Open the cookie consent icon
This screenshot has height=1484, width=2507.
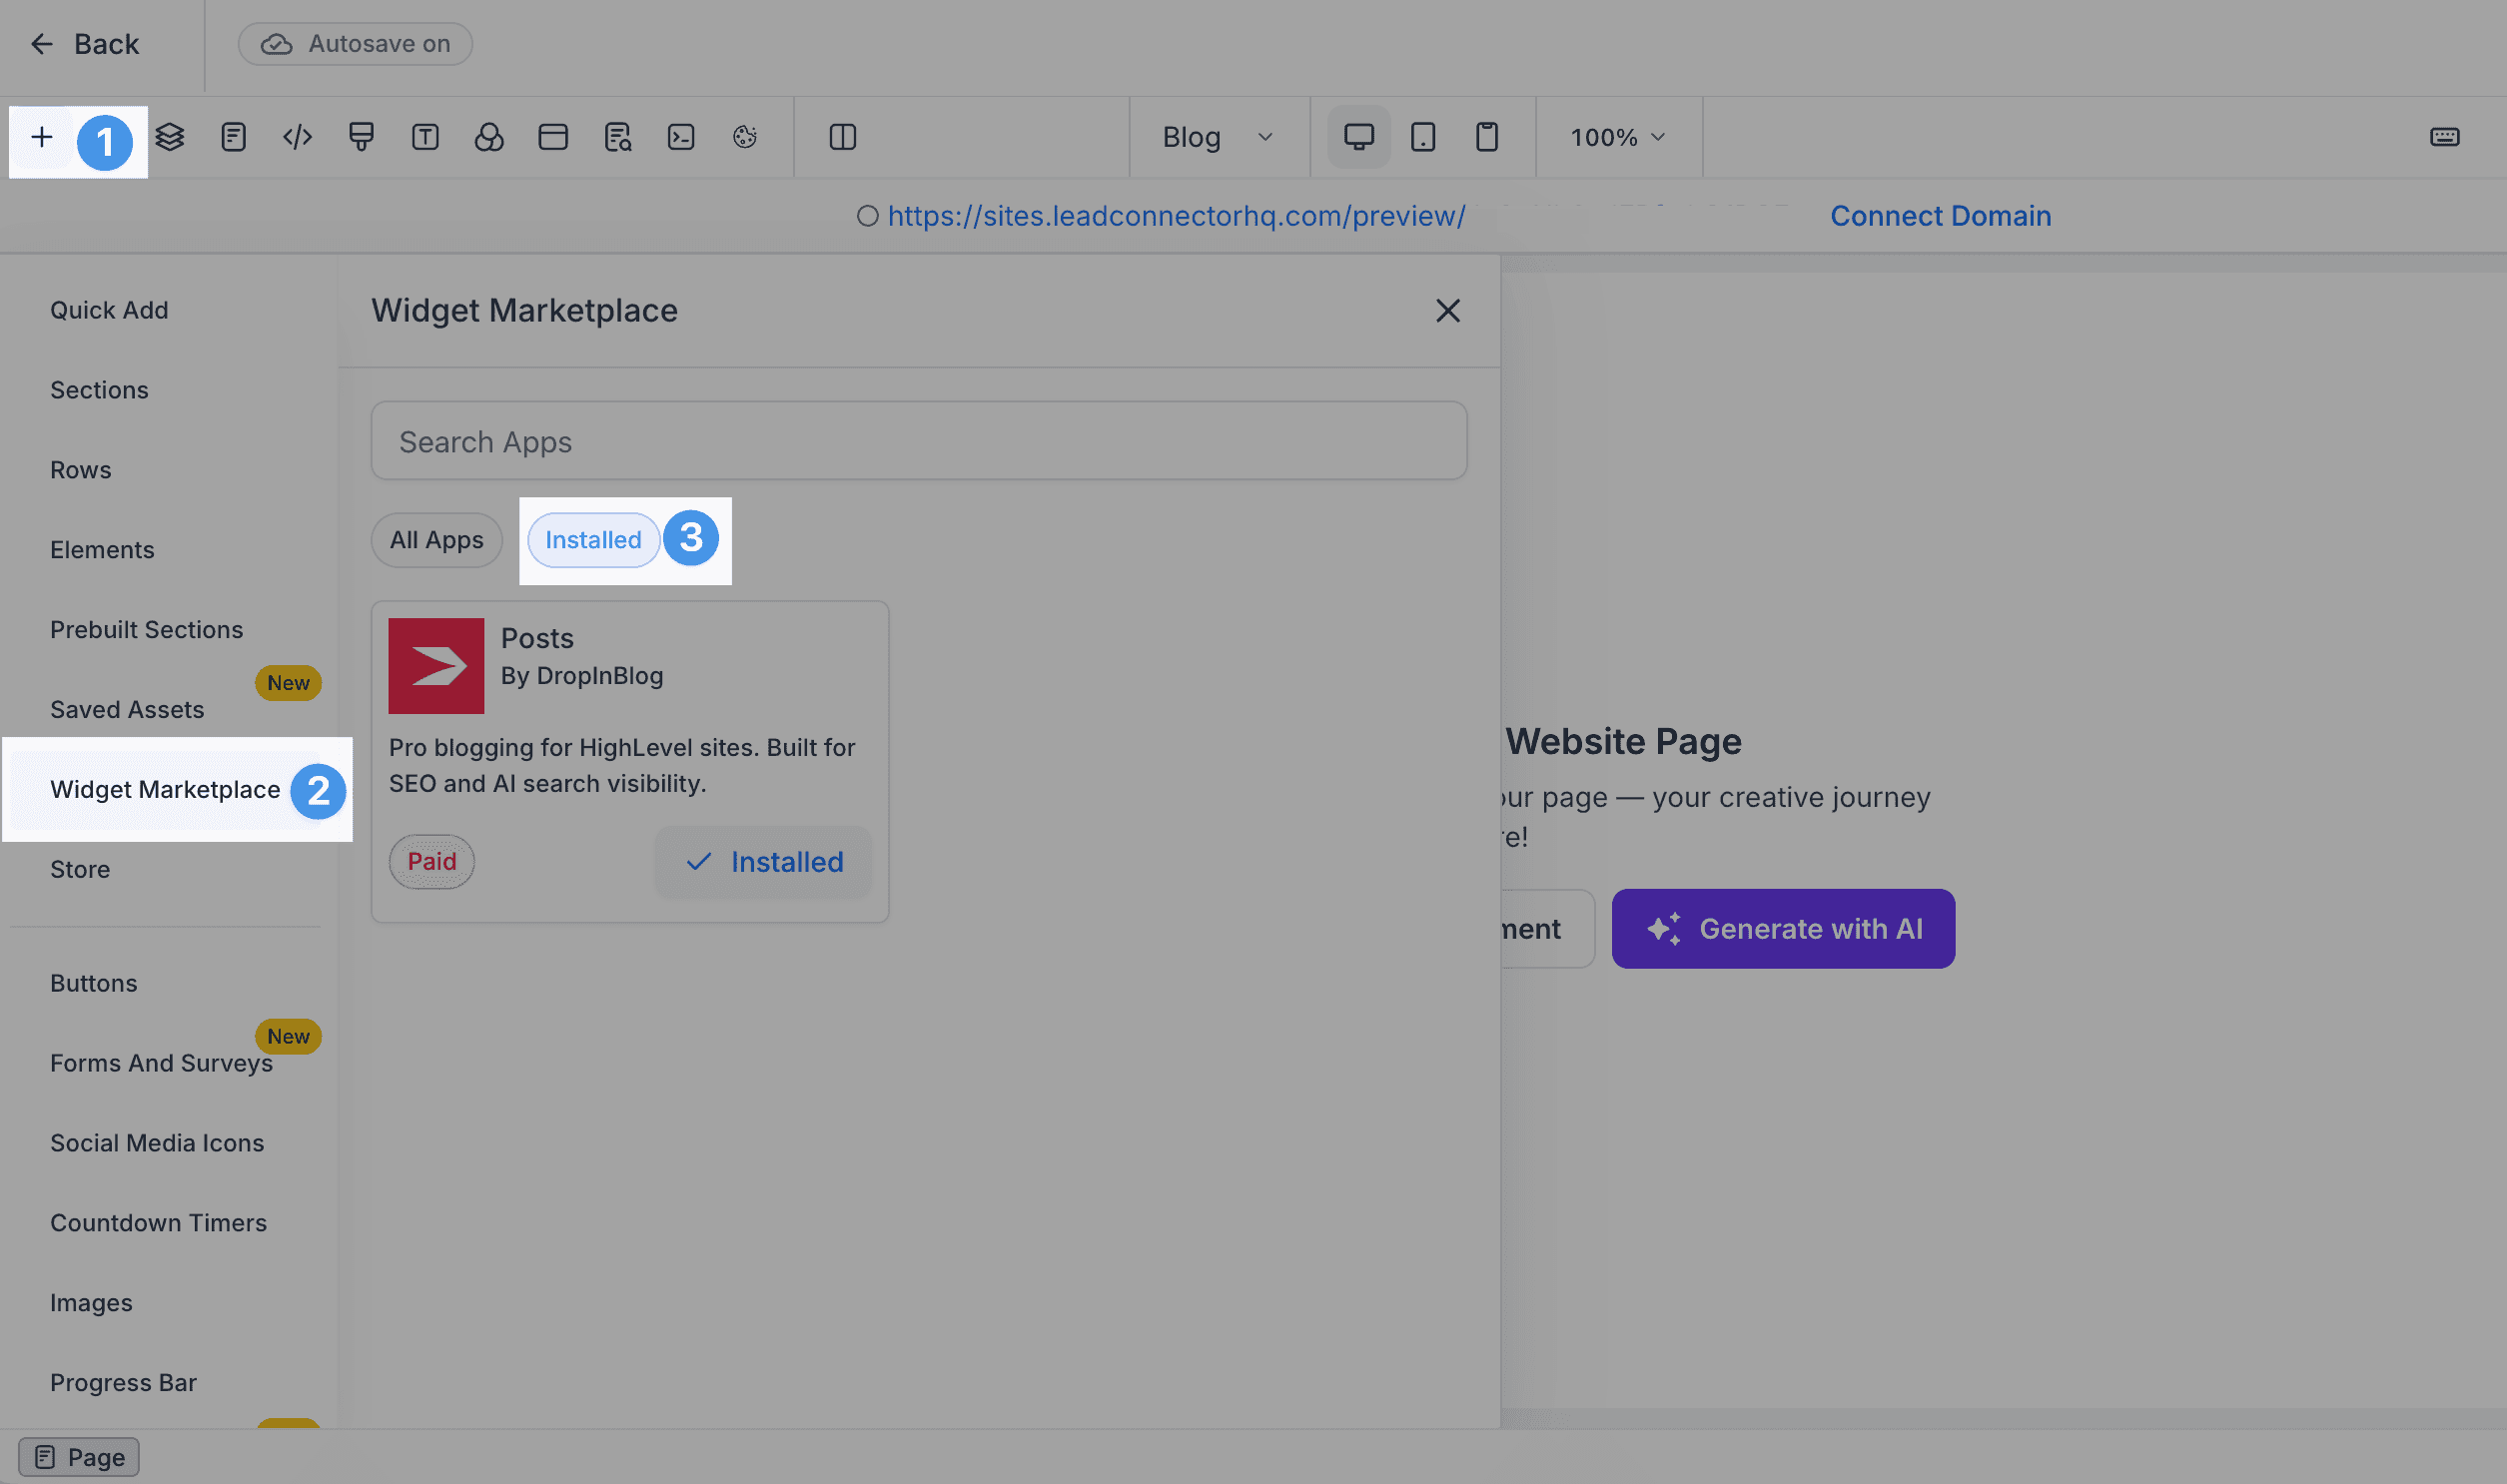pos(745,137)
